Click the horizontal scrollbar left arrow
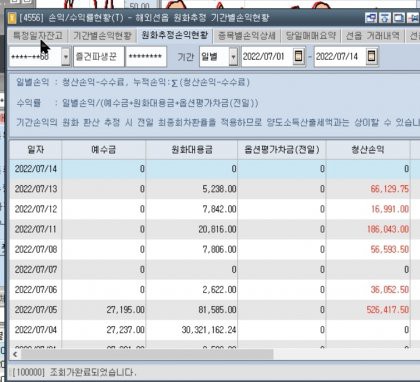This screenshot has width=420, height=382. (15, 354)
